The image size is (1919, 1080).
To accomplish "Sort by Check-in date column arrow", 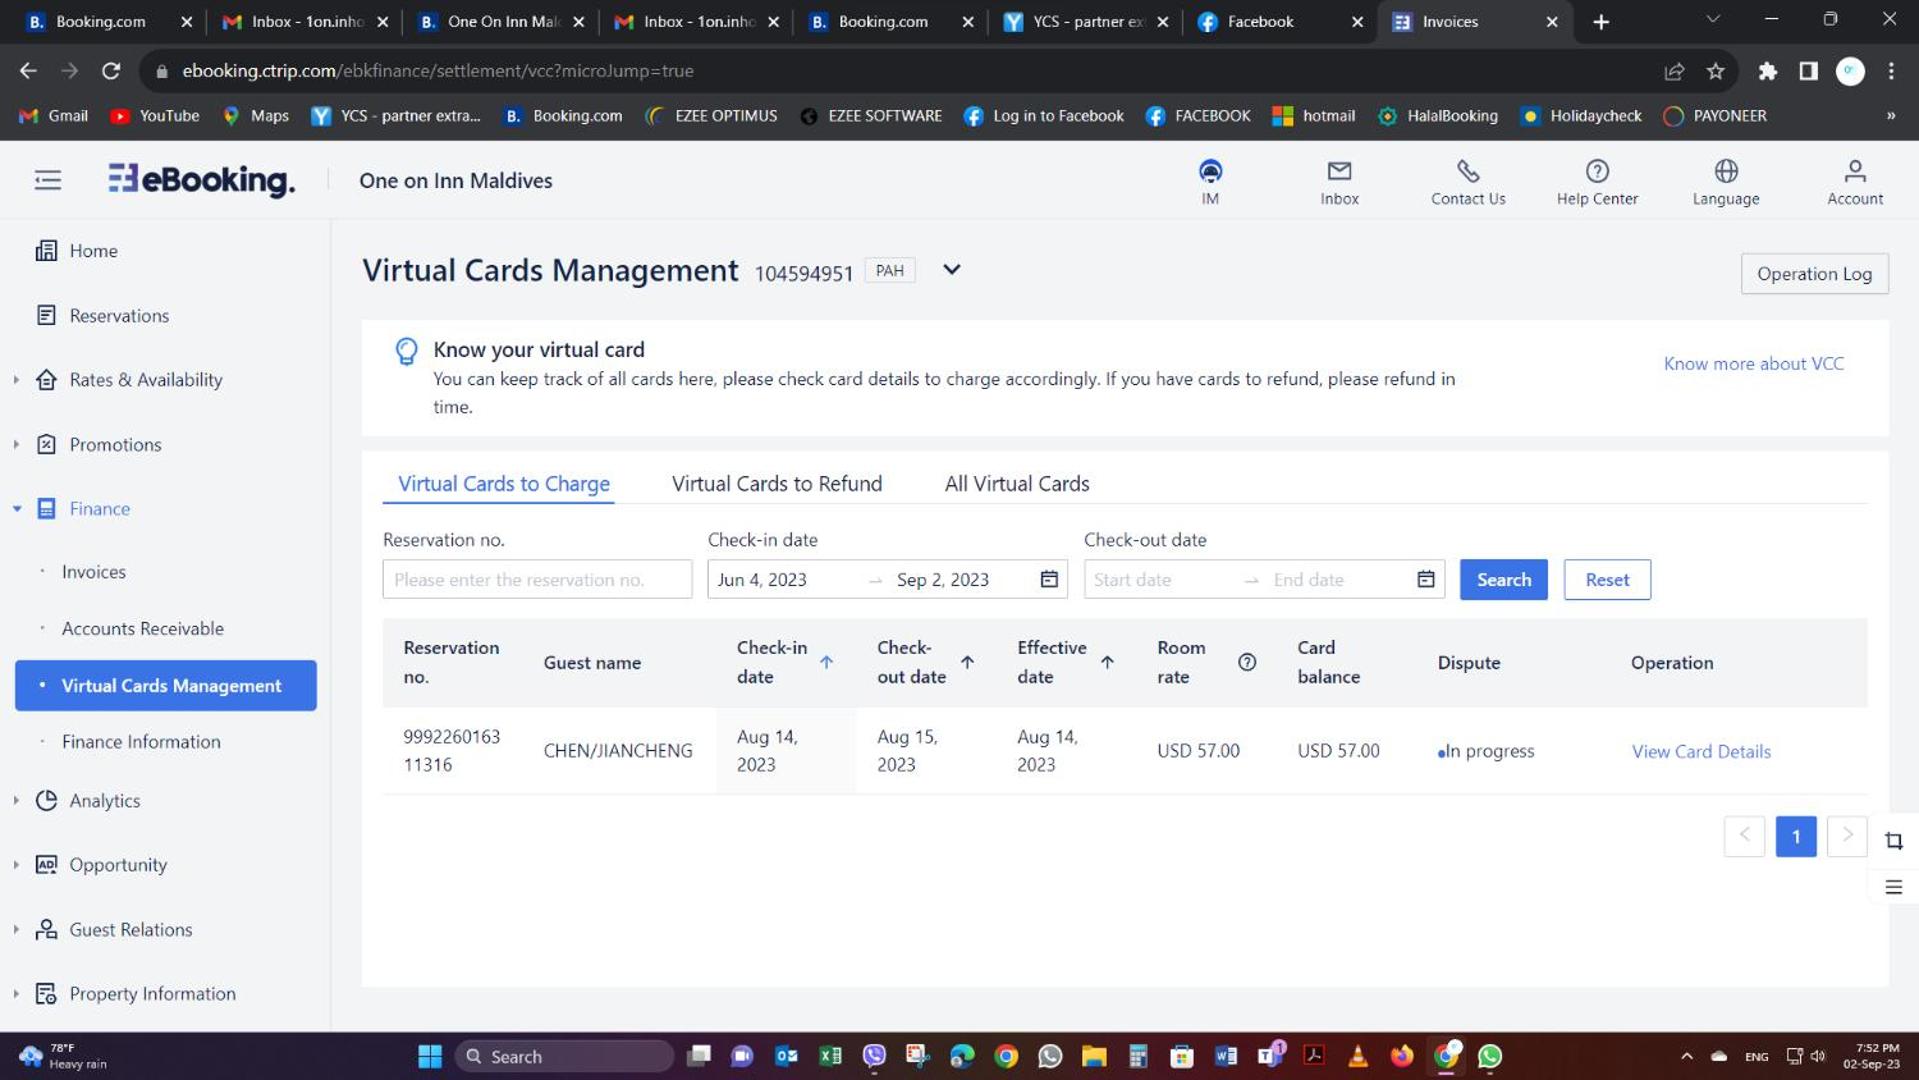I will tap(826, 662).
